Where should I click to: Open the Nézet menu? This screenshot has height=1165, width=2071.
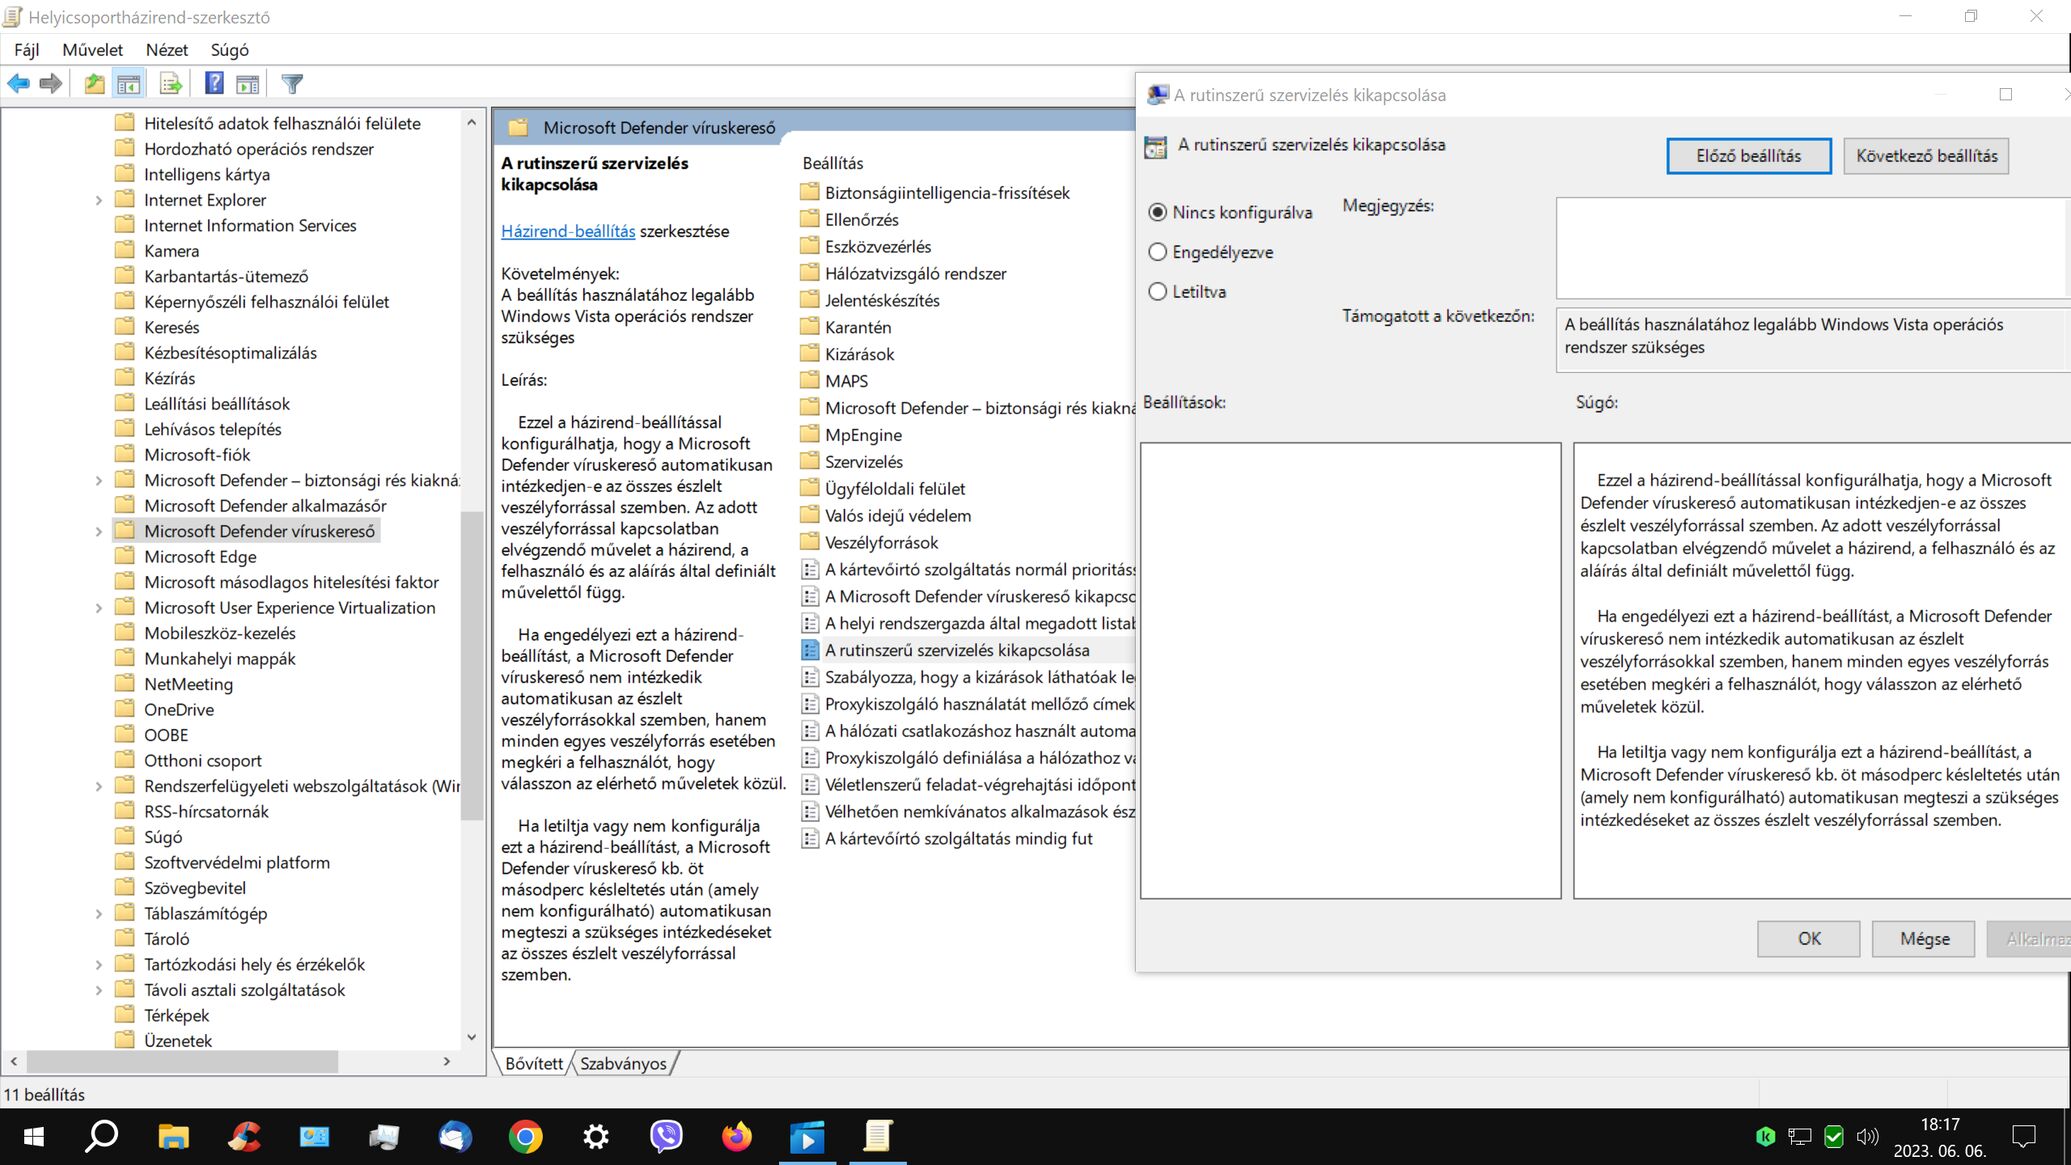(x=166, y=50)
